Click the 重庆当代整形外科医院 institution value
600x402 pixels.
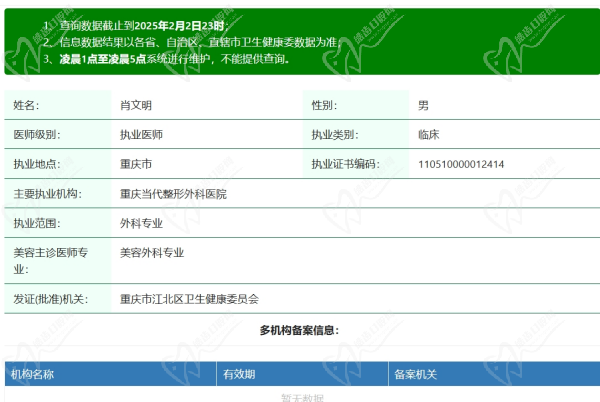(x=173, y=193)
